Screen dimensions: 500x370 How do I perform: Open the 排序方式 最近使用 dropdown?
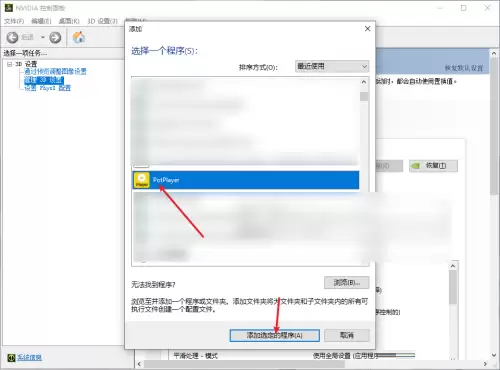[x=332, y=66]
